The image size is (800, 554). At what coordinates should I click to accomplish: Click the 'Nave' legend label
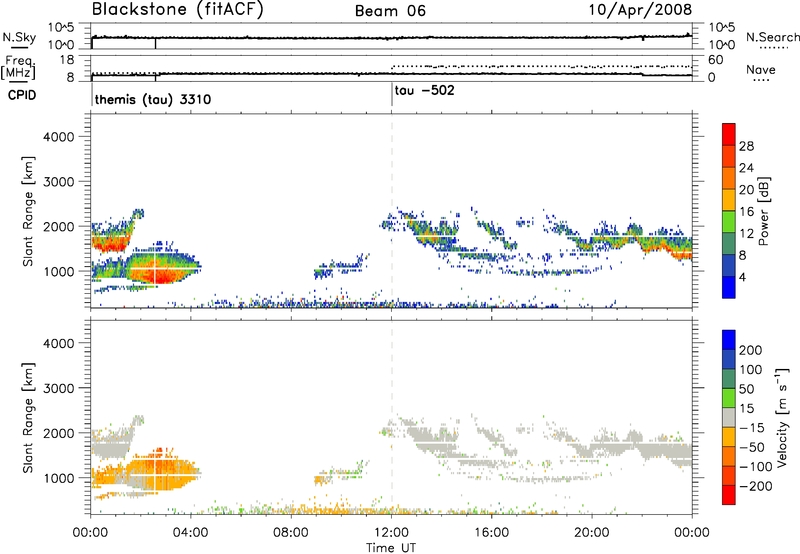[x=761, y=70]
